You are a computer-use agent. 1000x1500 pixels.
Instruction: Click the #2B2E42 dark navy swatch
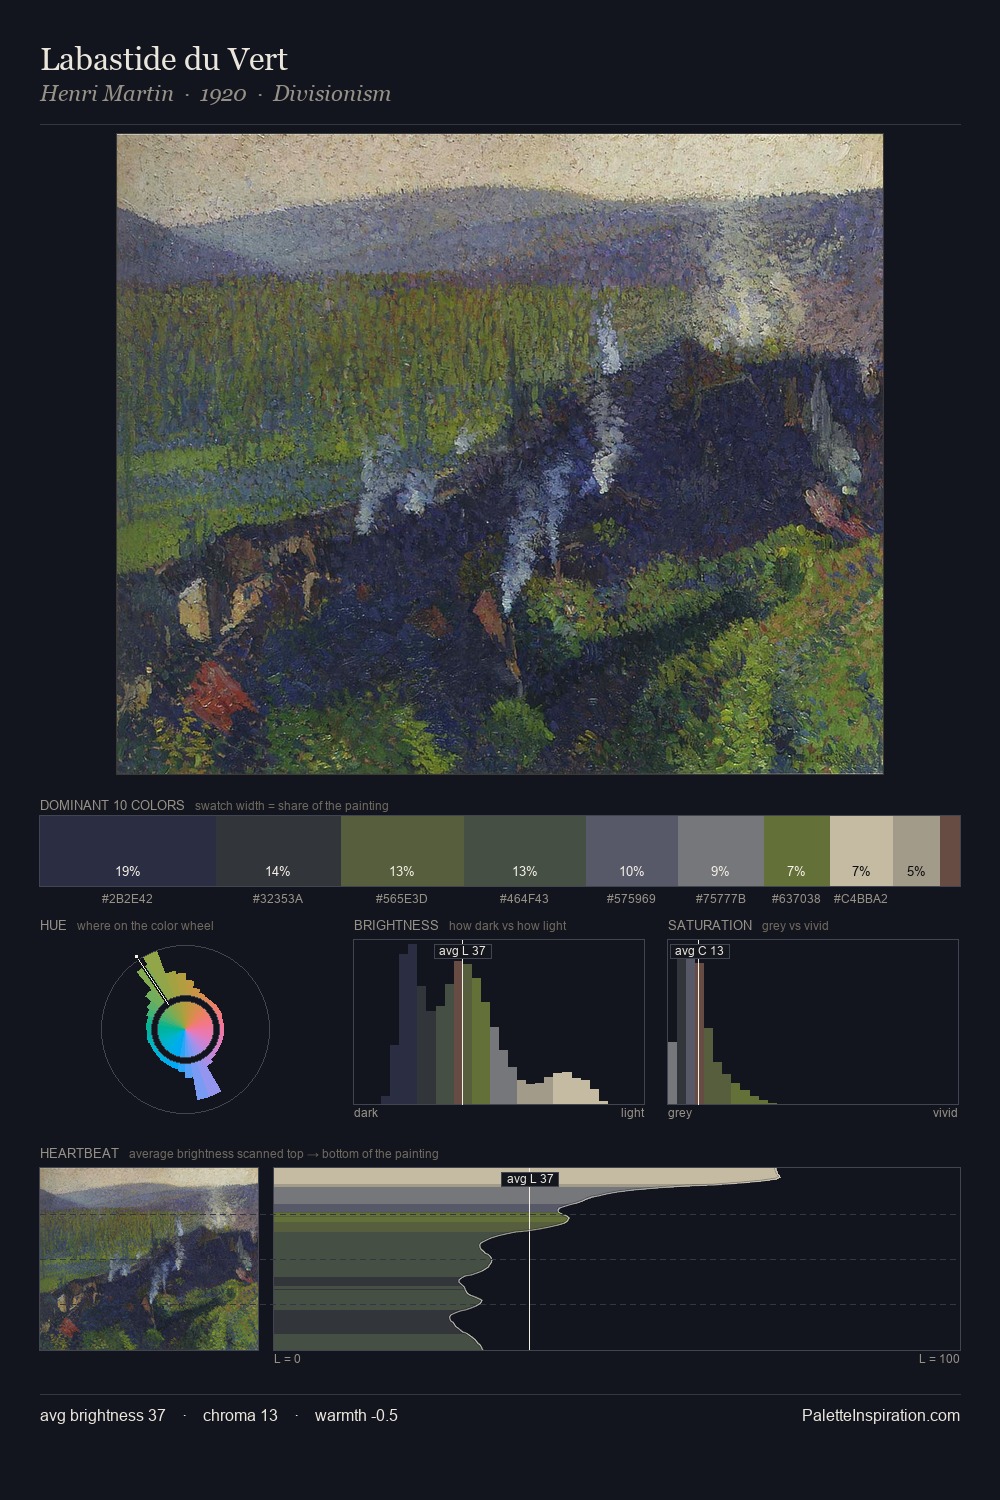pos(128,851)
